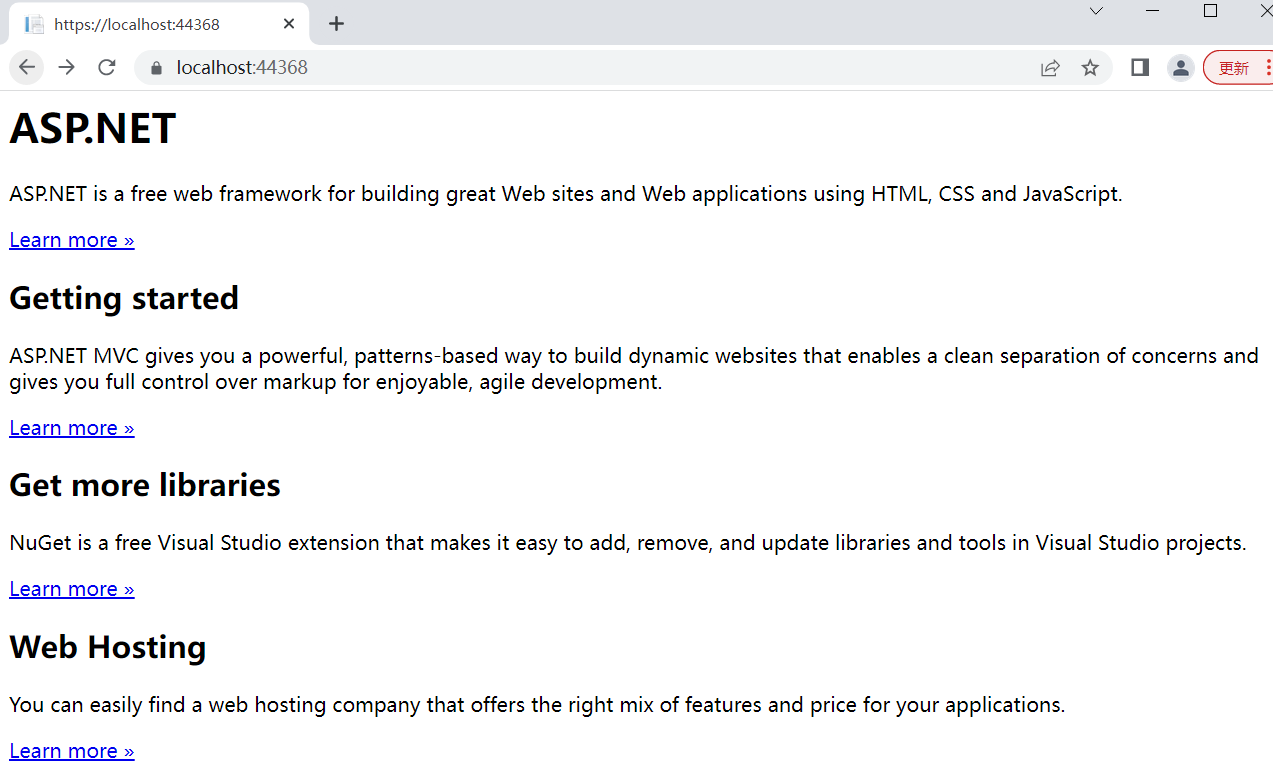Screen dimensions: 1273x784
Task: Click the free web framework paragraph
Action: (566, 193)
